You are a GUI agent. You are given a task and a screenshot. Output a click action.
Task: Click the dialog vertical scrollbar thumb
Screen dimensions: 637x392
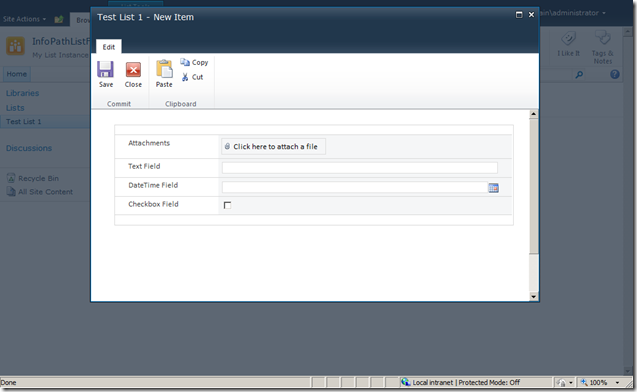(533, 186)
